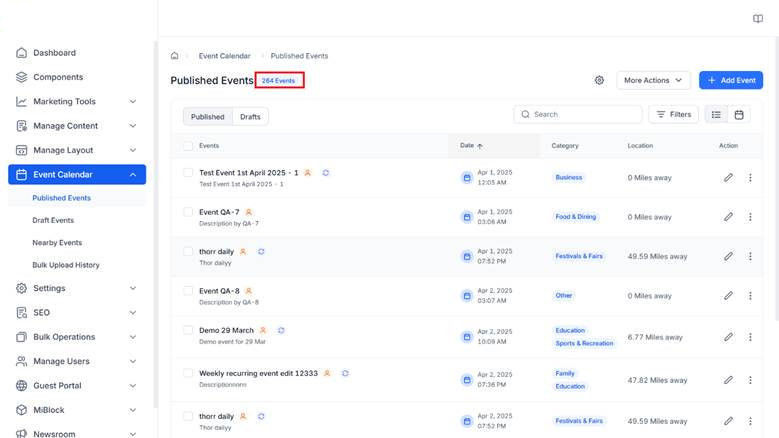Edit pencil for Test Event 1st April 2025
Image resolution: width=779 pixels, height=438 pixels.
(x=728, y=177)
